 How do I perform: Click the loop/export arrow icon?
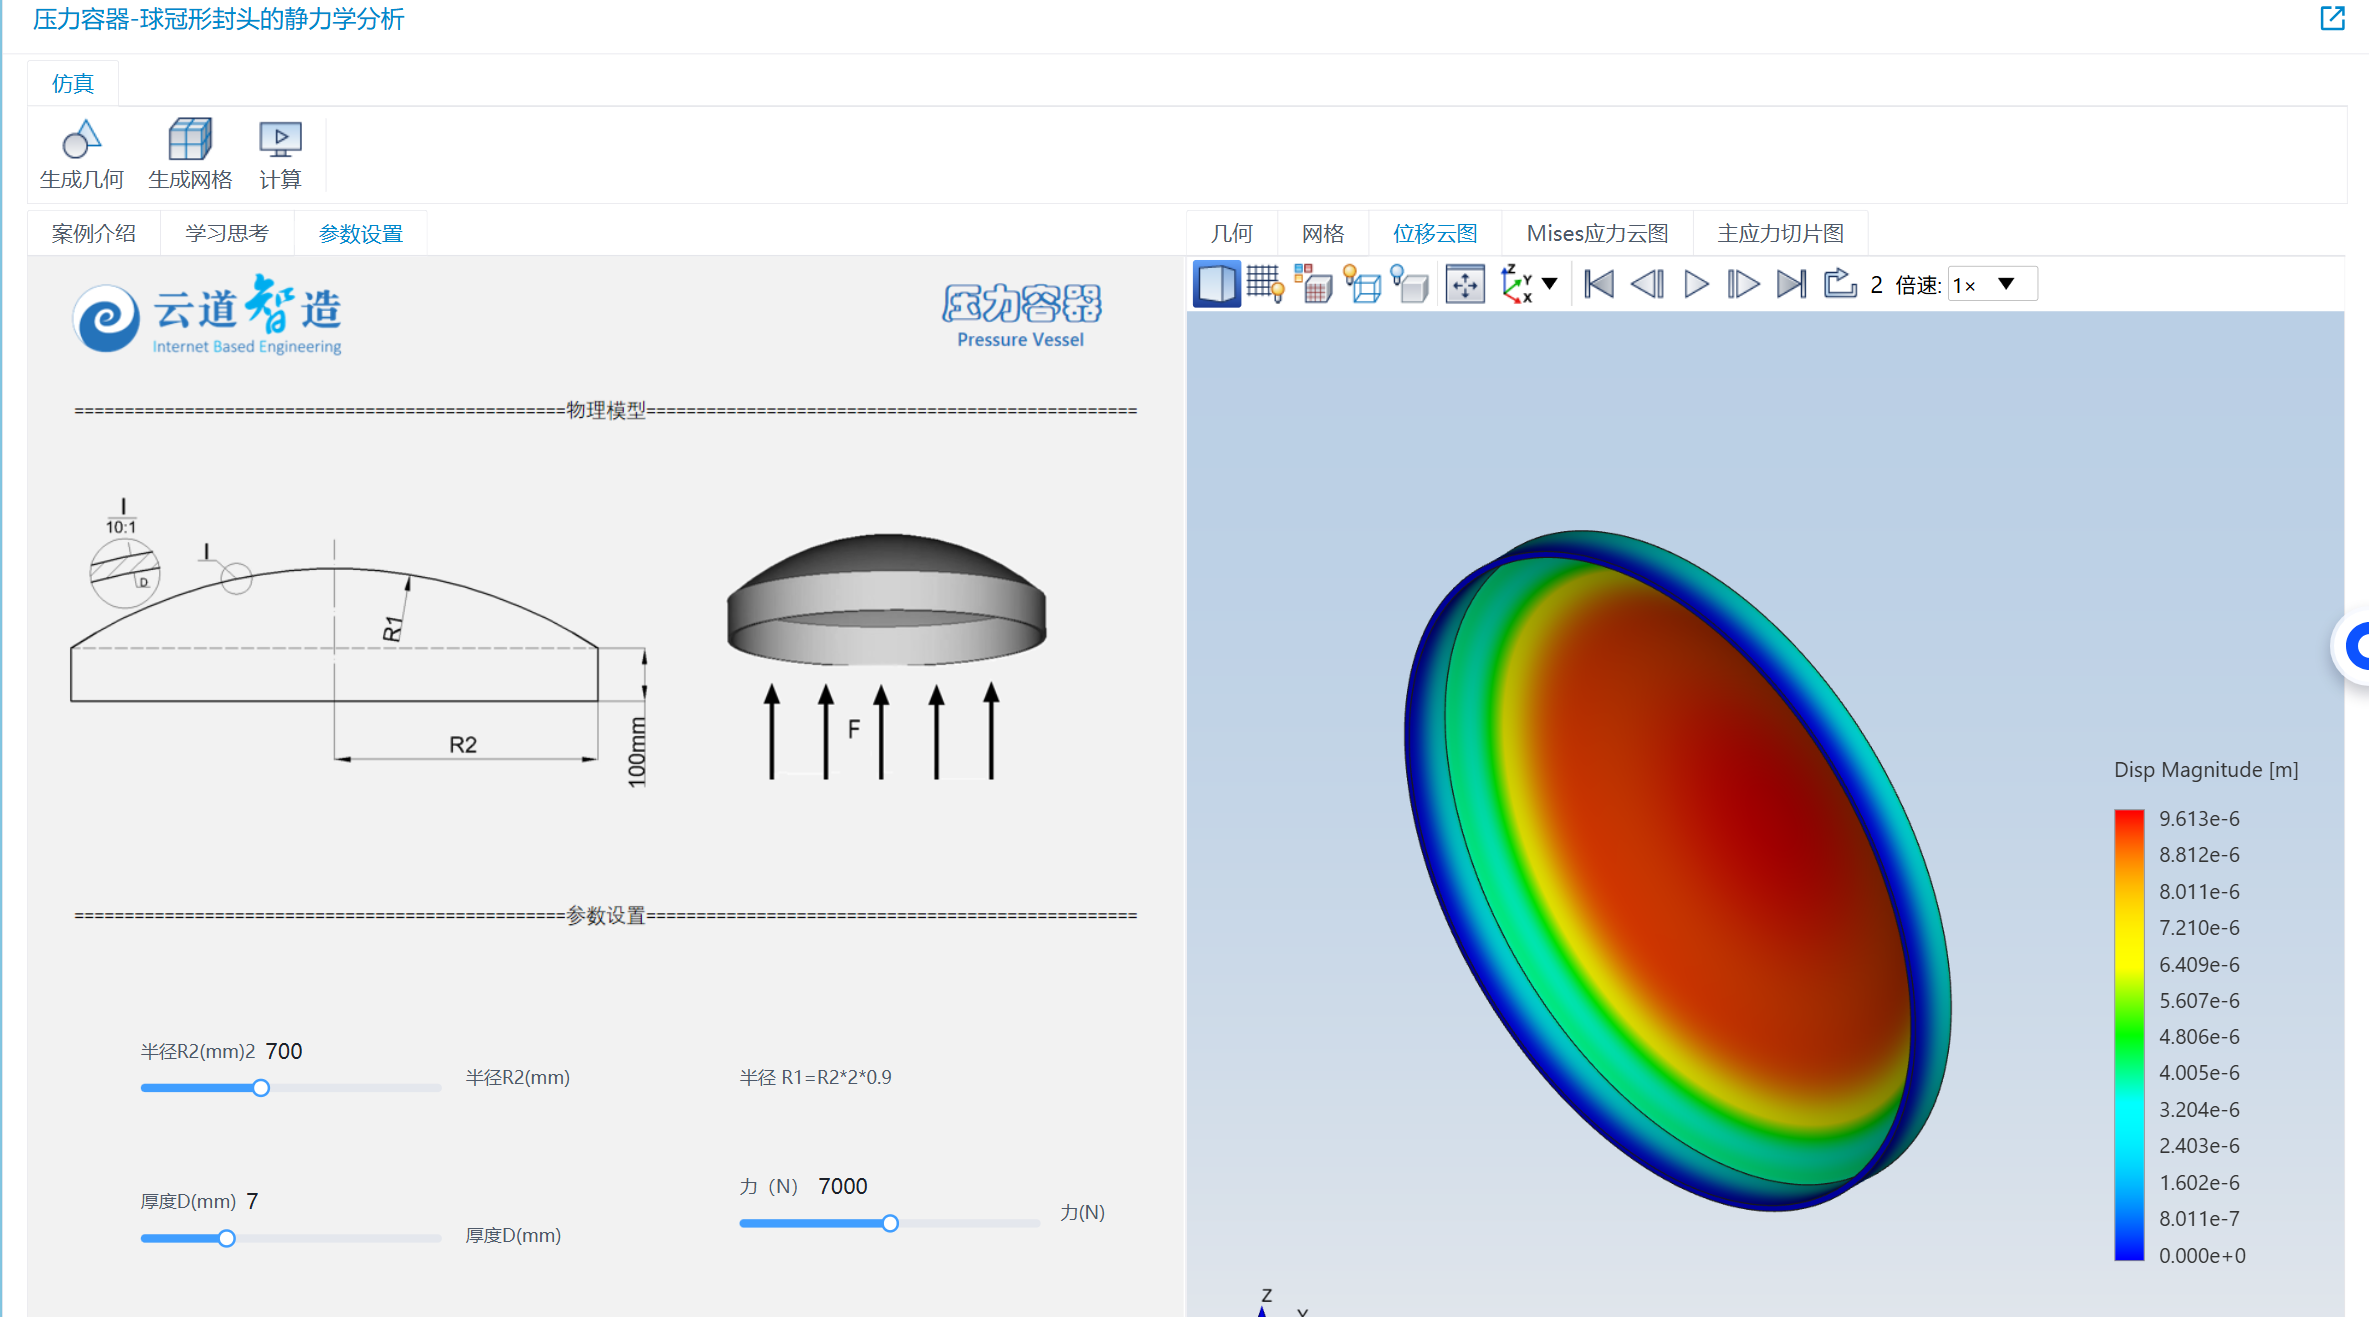[1840, 285]
